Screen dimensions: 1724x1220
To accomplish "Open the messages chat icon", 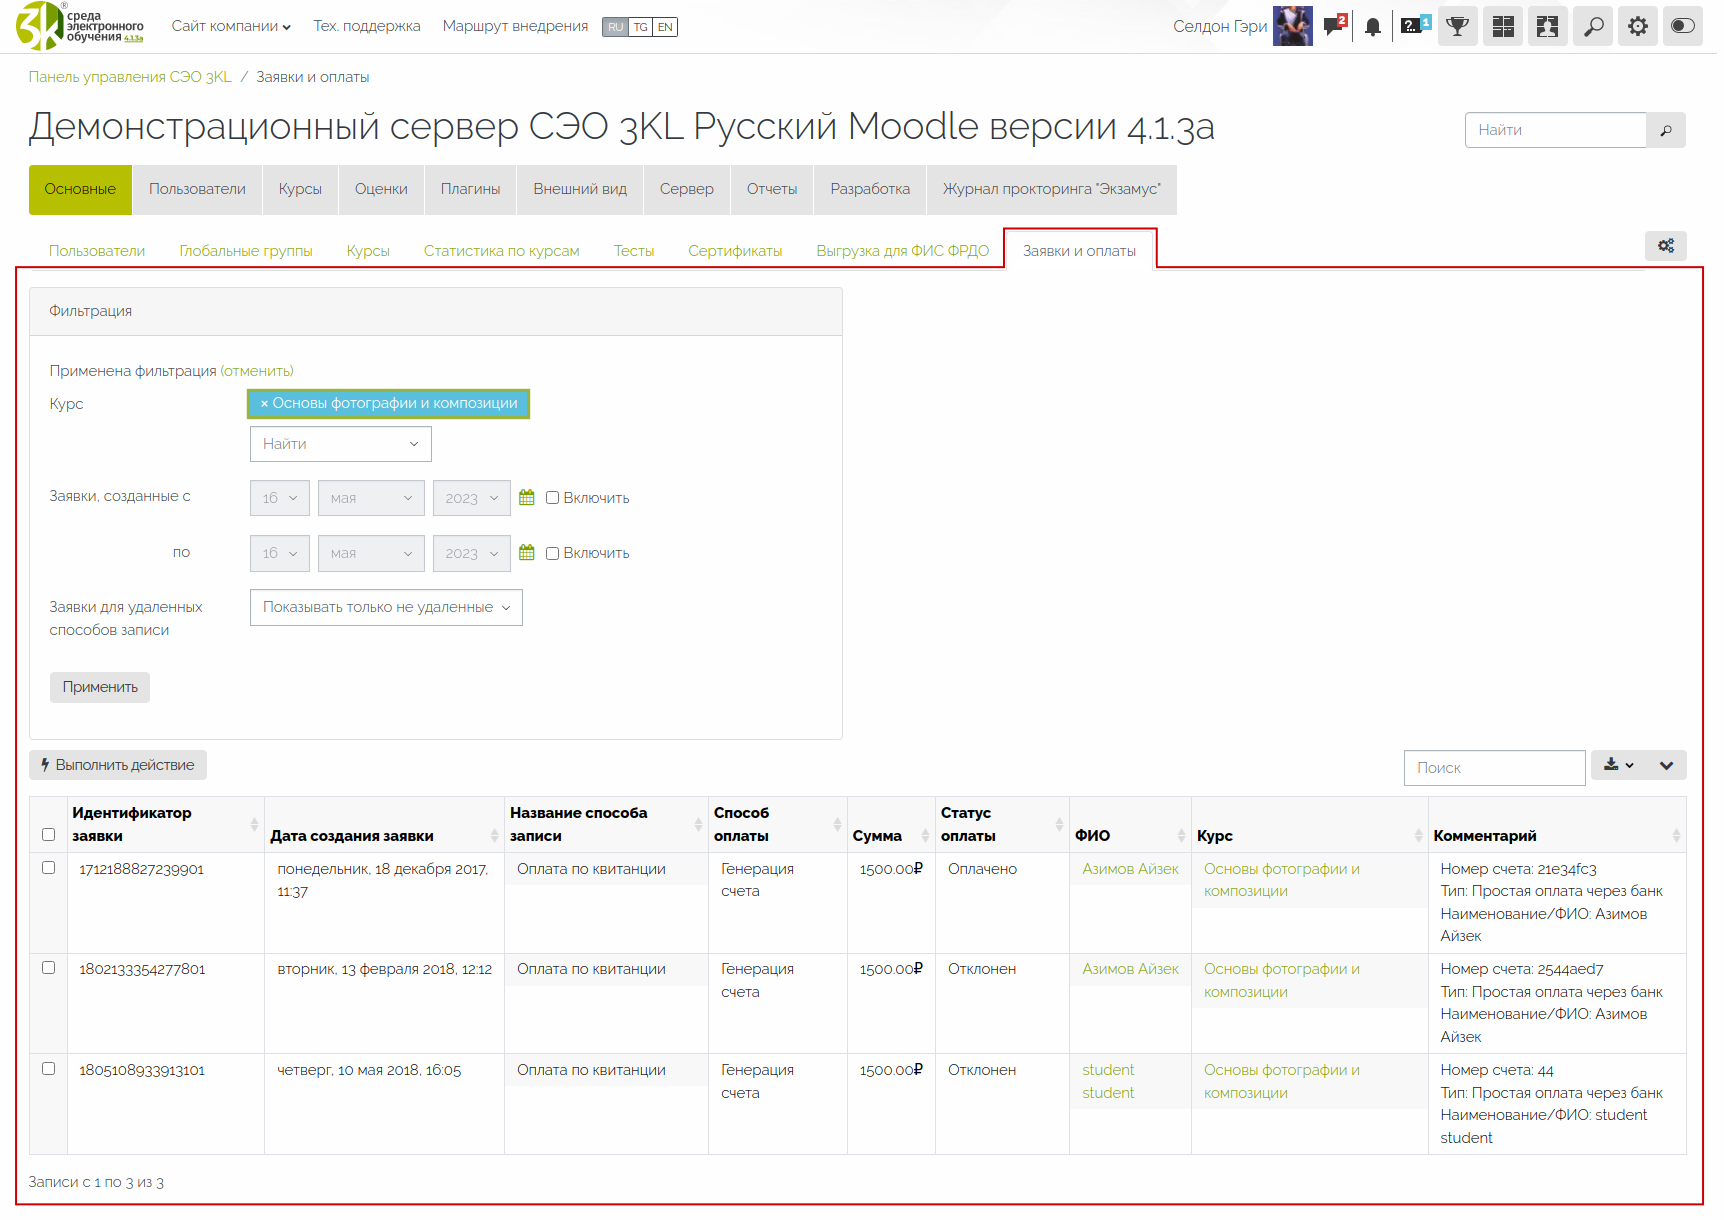I will [x=1333, y=26].
